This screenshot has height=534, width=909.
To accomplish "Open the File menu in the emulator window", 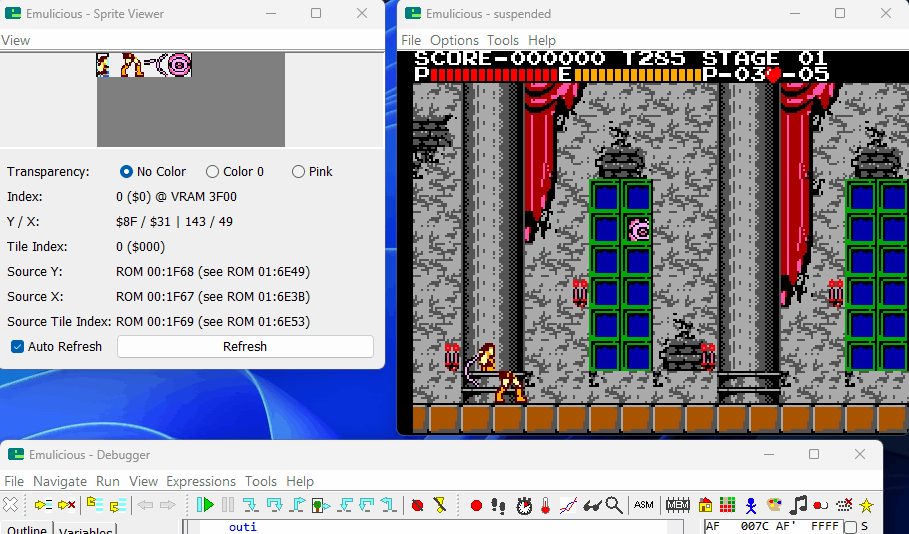I will [x=411, y=41].
